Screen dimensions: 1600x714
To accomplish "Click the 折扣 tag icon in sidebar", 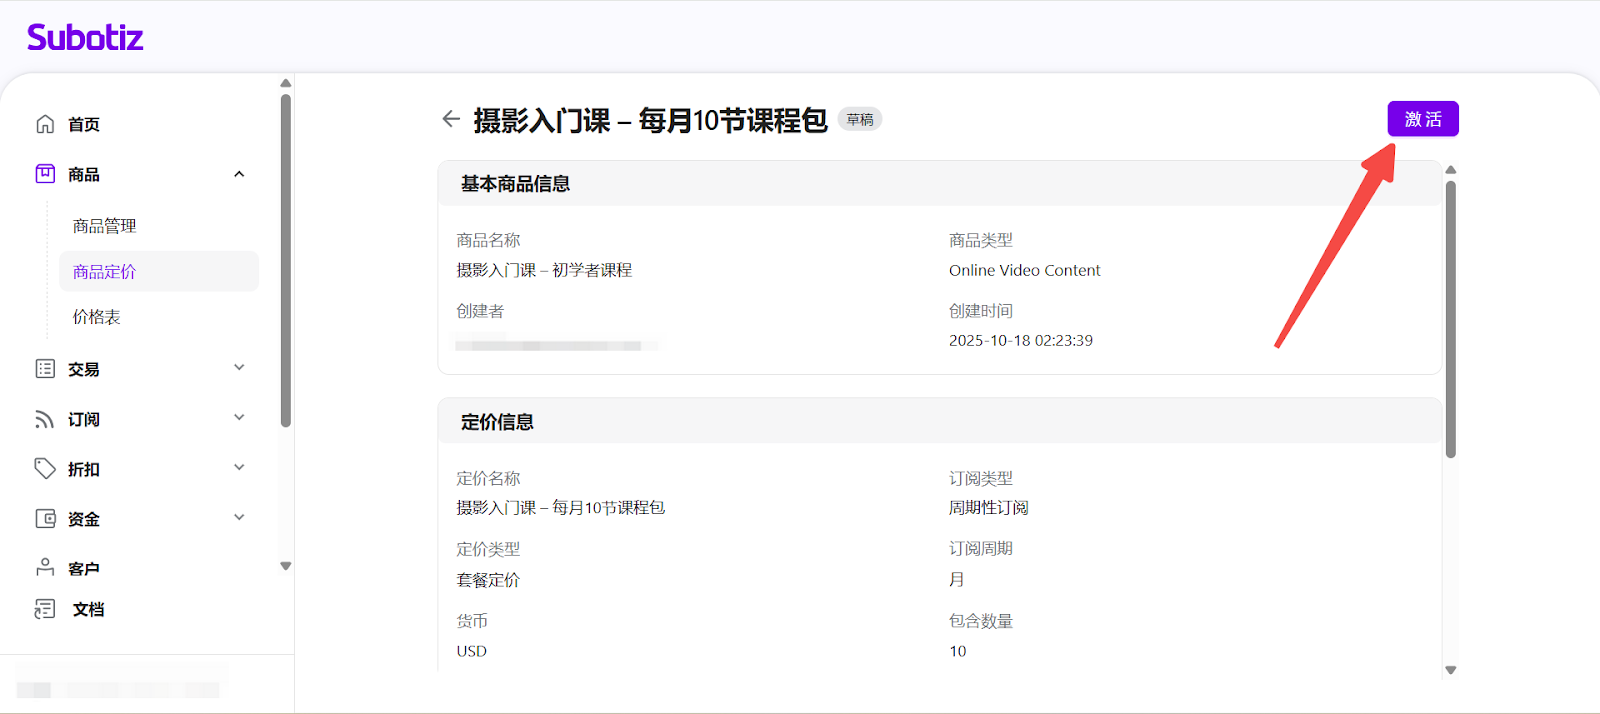I will pyautogui.click(x=45, y=469).
